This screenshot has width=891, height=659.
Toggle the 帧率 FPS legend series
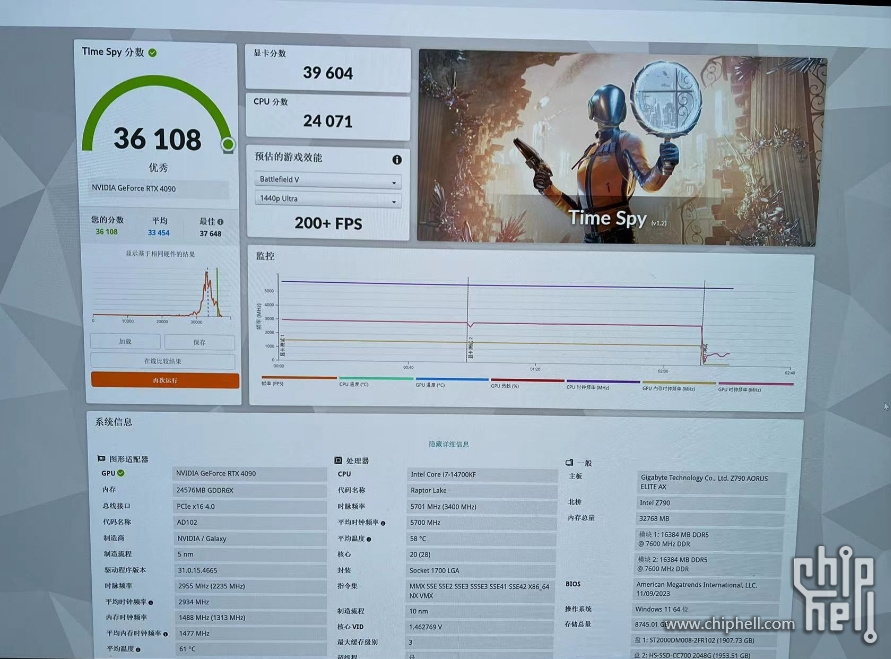click(x=299, y=381)
